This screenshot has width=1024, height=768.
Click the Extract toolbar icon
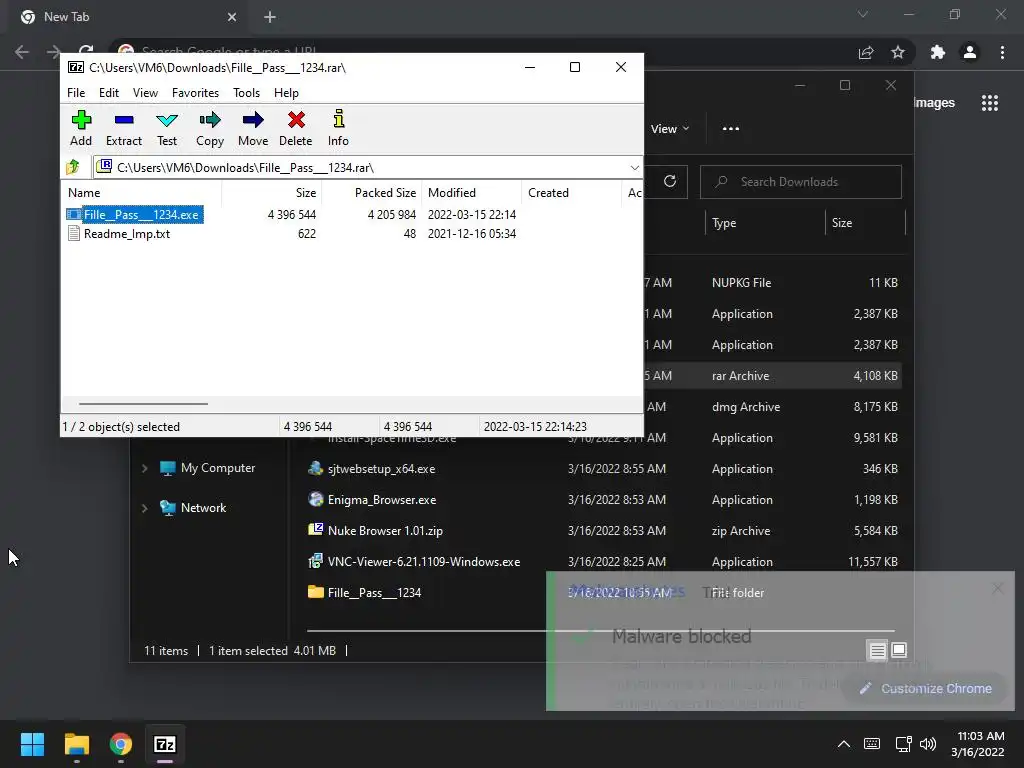click(x=123, y=128)
